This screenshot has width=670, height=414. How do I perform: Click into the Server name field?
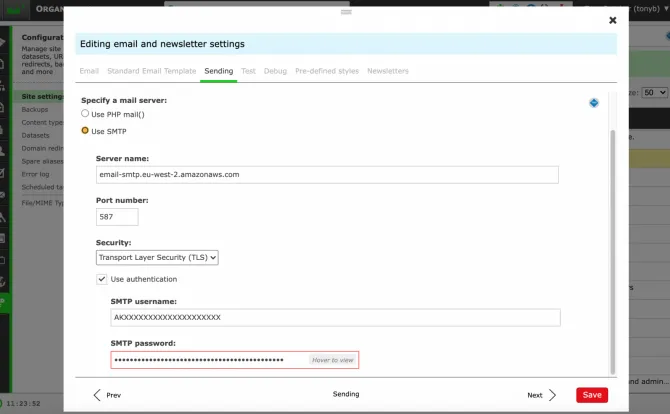click(x=327, y=175)
